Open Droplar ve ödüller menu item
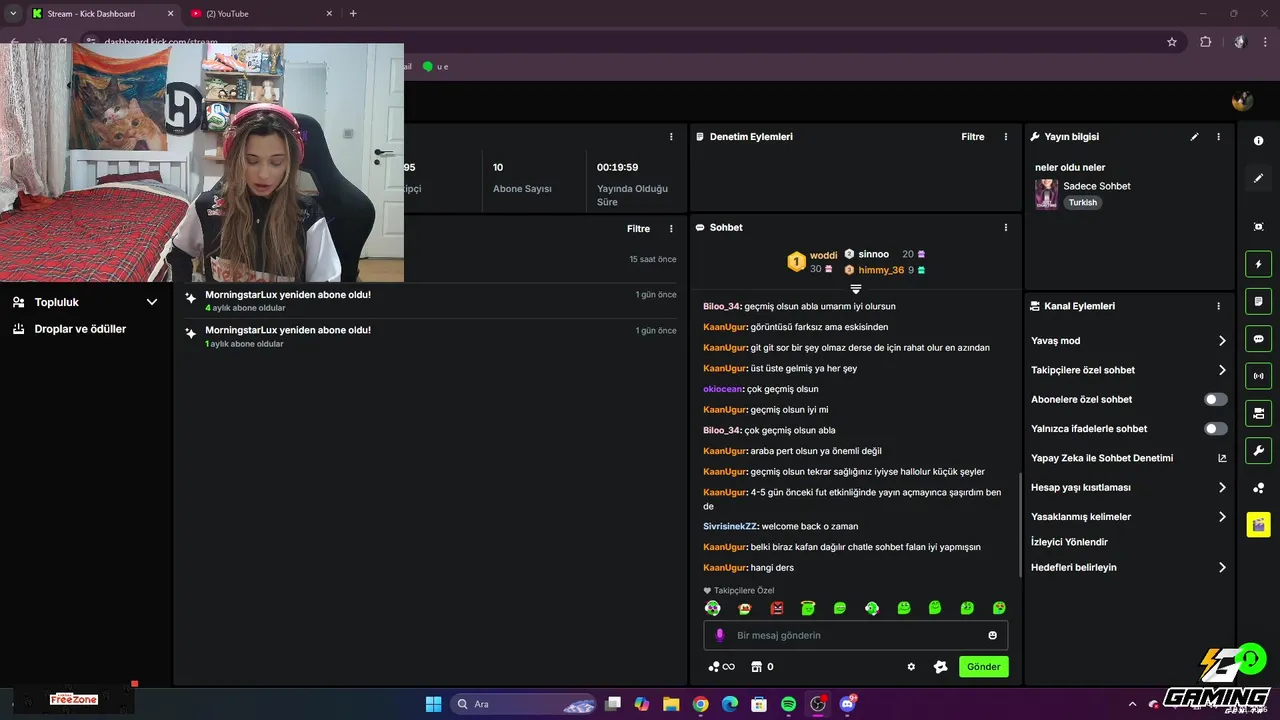The image size is (1280, 720). [80, 329]
